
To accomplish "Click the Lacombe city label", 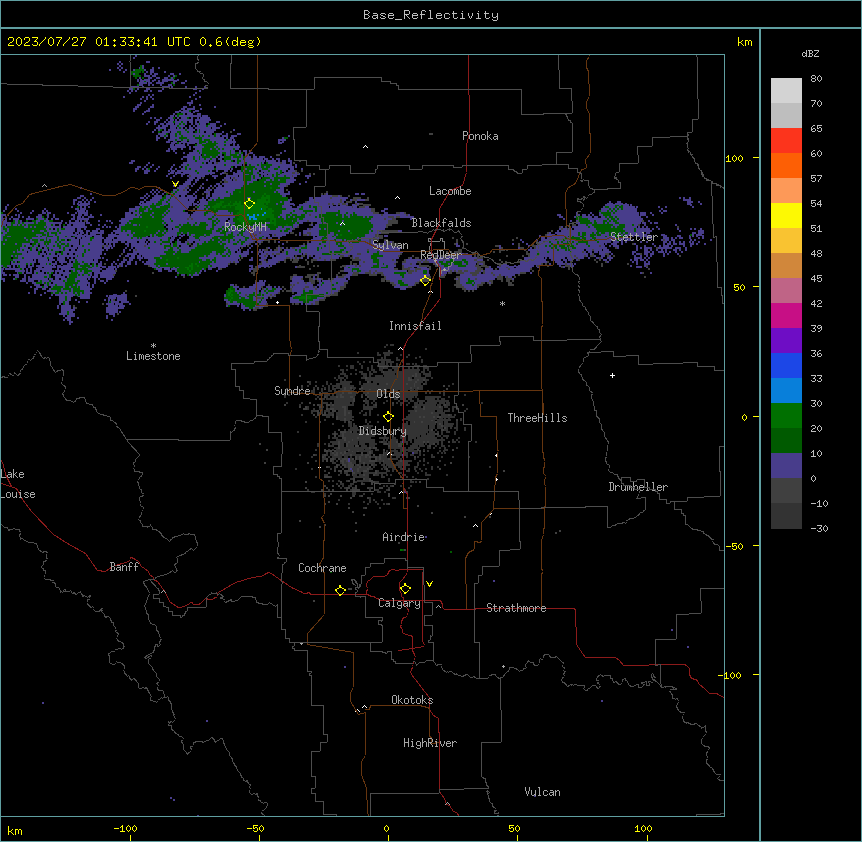I will [450, 191].
